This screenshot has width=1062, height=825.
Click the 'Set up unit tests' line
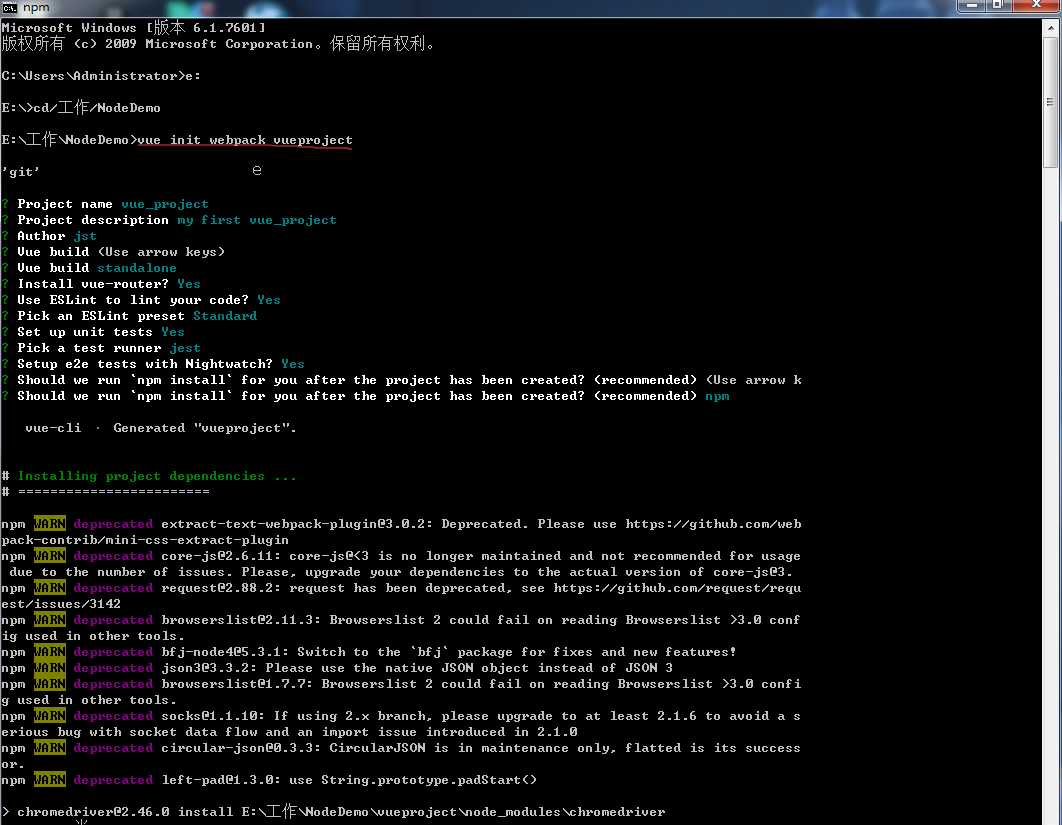93,332
